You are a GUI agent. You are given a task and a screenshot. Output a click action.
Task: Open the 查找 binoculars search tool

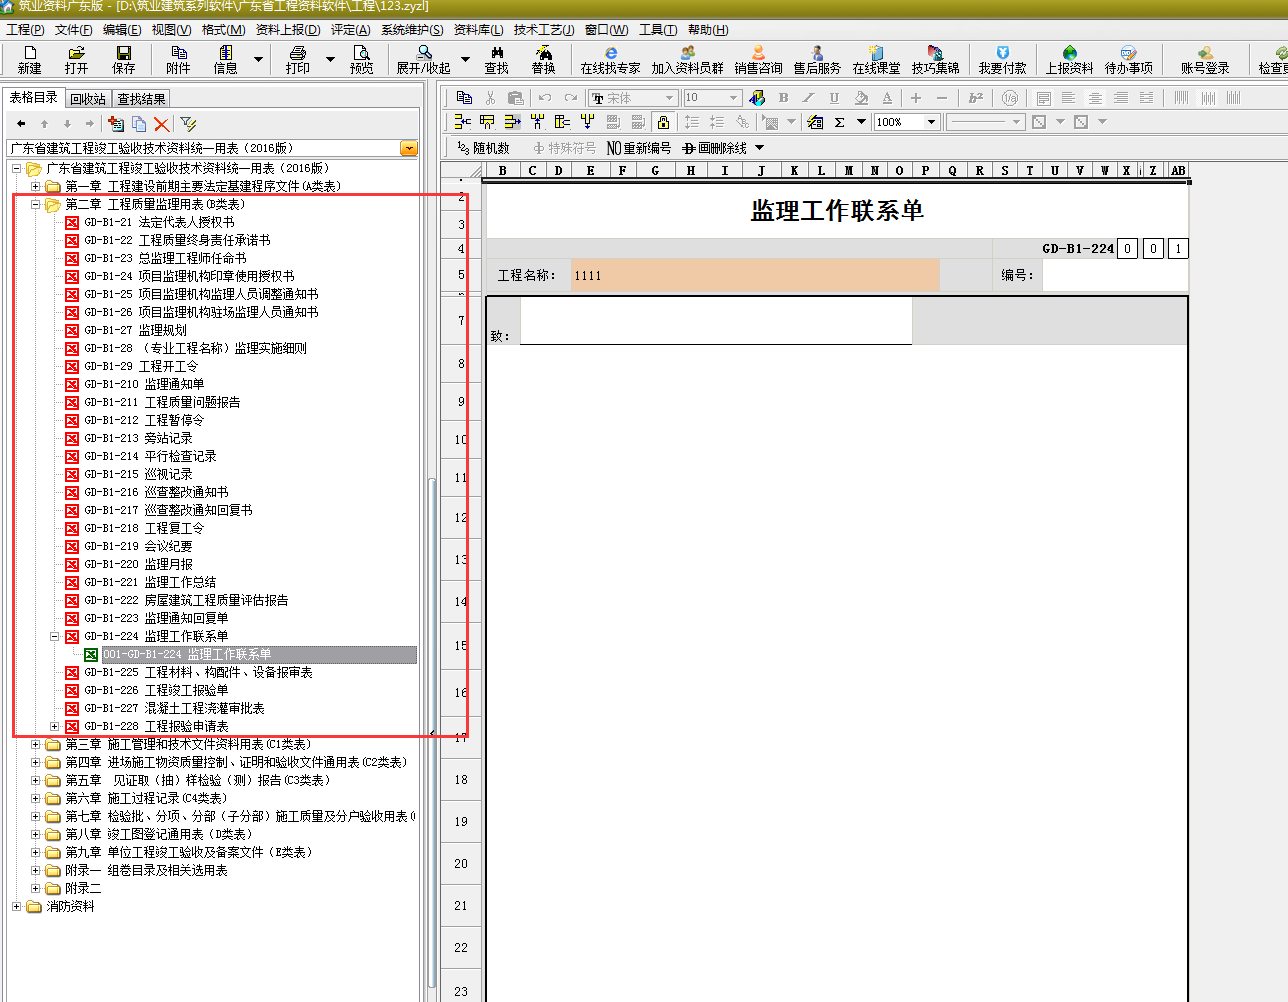coord(497,59)
